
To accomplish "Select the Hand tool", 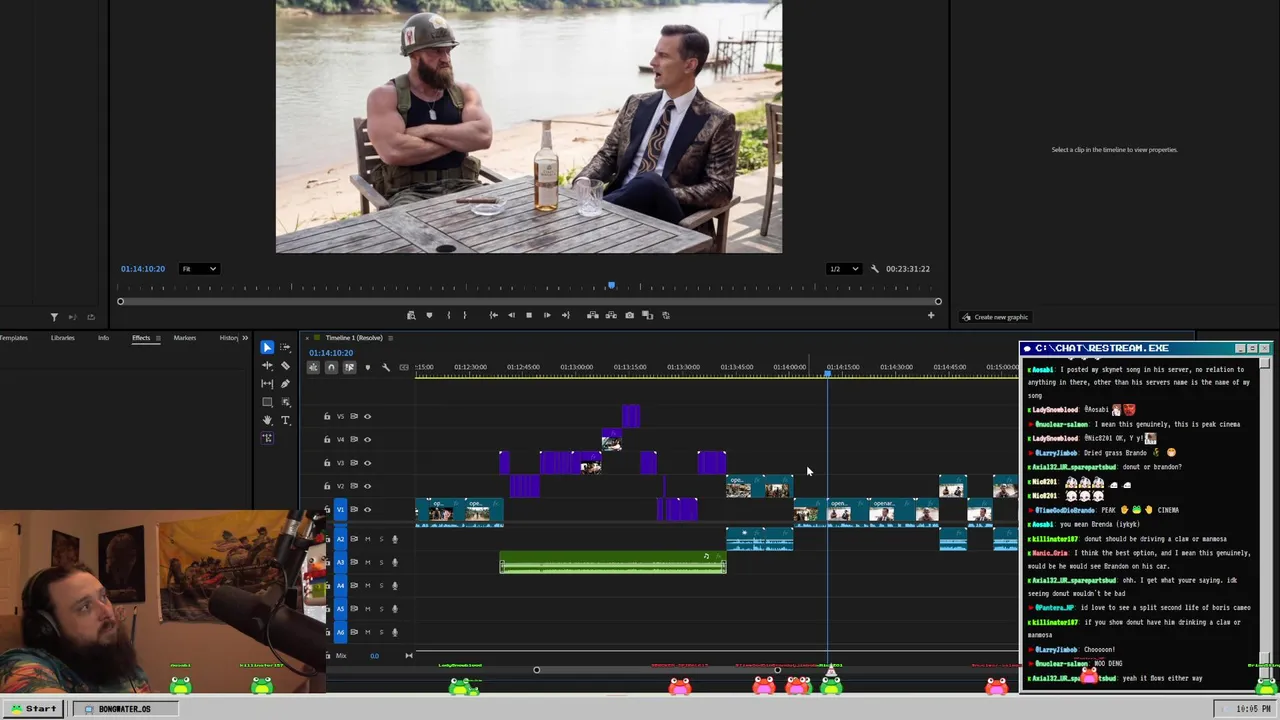I will 267,420.
